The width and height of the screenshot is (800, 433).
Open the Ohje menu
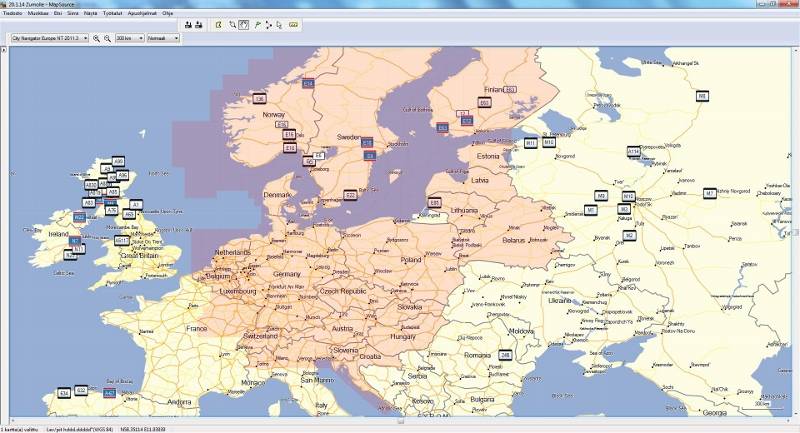point(167,13)
